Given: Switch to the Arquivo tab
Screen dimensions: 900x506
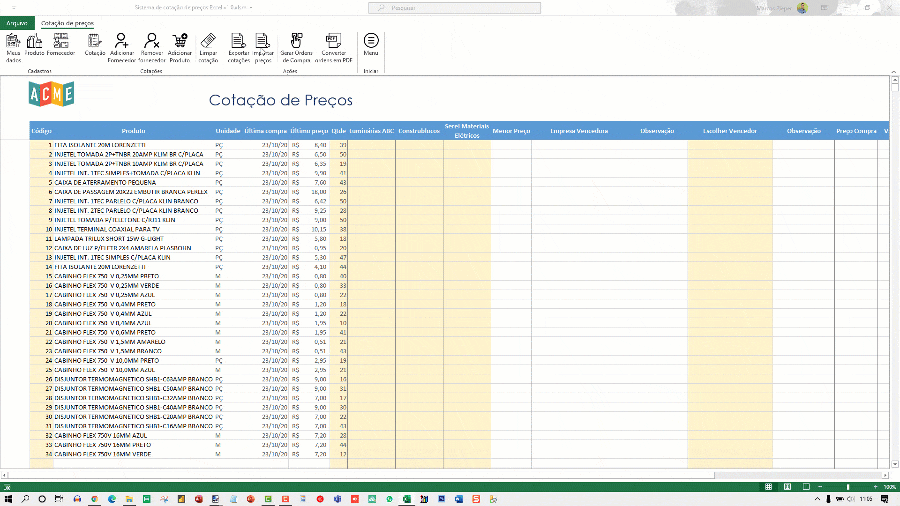Looking at the screenshot, I should coord(17,23).
